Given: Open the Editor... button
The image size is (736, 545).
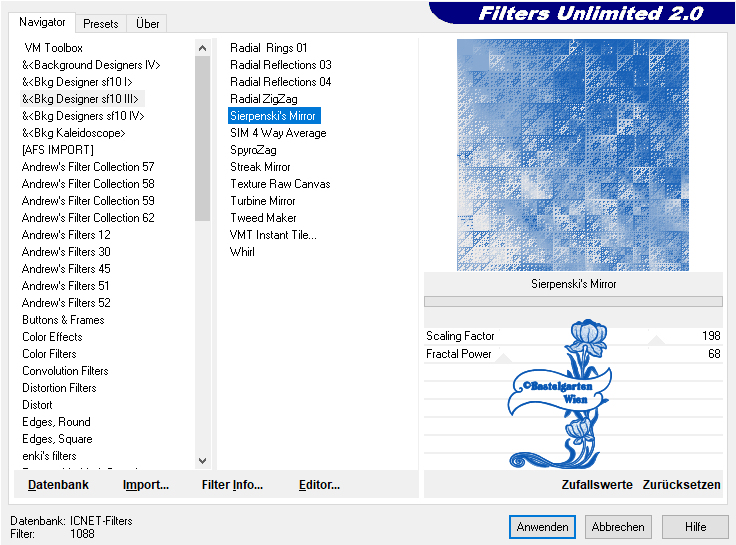Looking at the screenshot, I should click(x=319, y=484).
